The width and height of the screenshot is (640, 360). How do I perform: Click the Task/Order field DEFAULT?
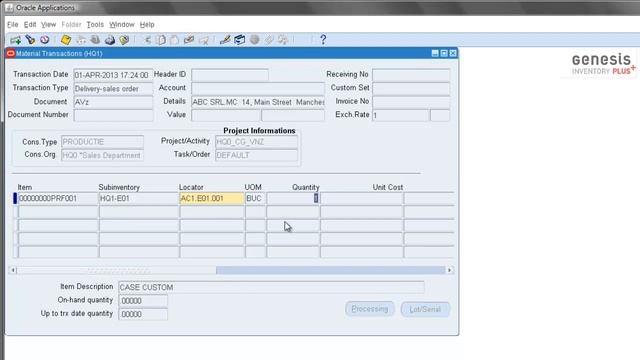(x=256, y=155)
